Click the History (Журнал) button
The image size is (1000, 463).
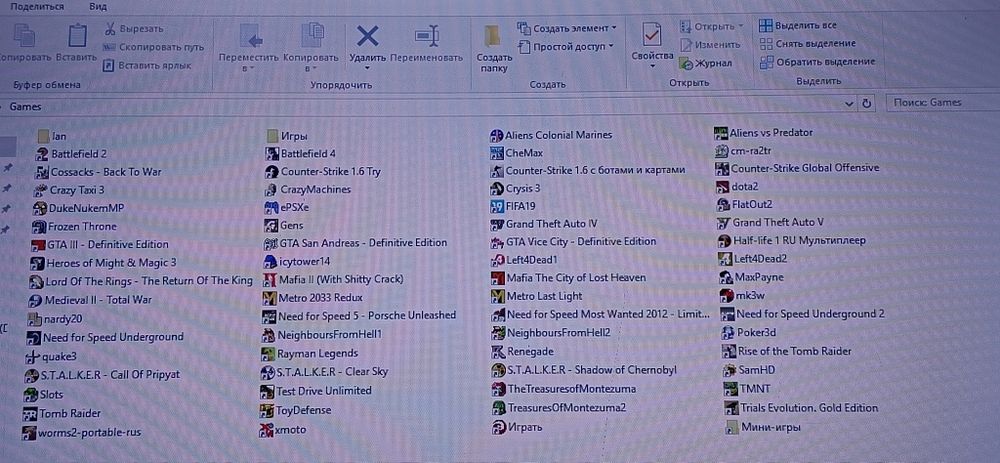click(706, 63)
